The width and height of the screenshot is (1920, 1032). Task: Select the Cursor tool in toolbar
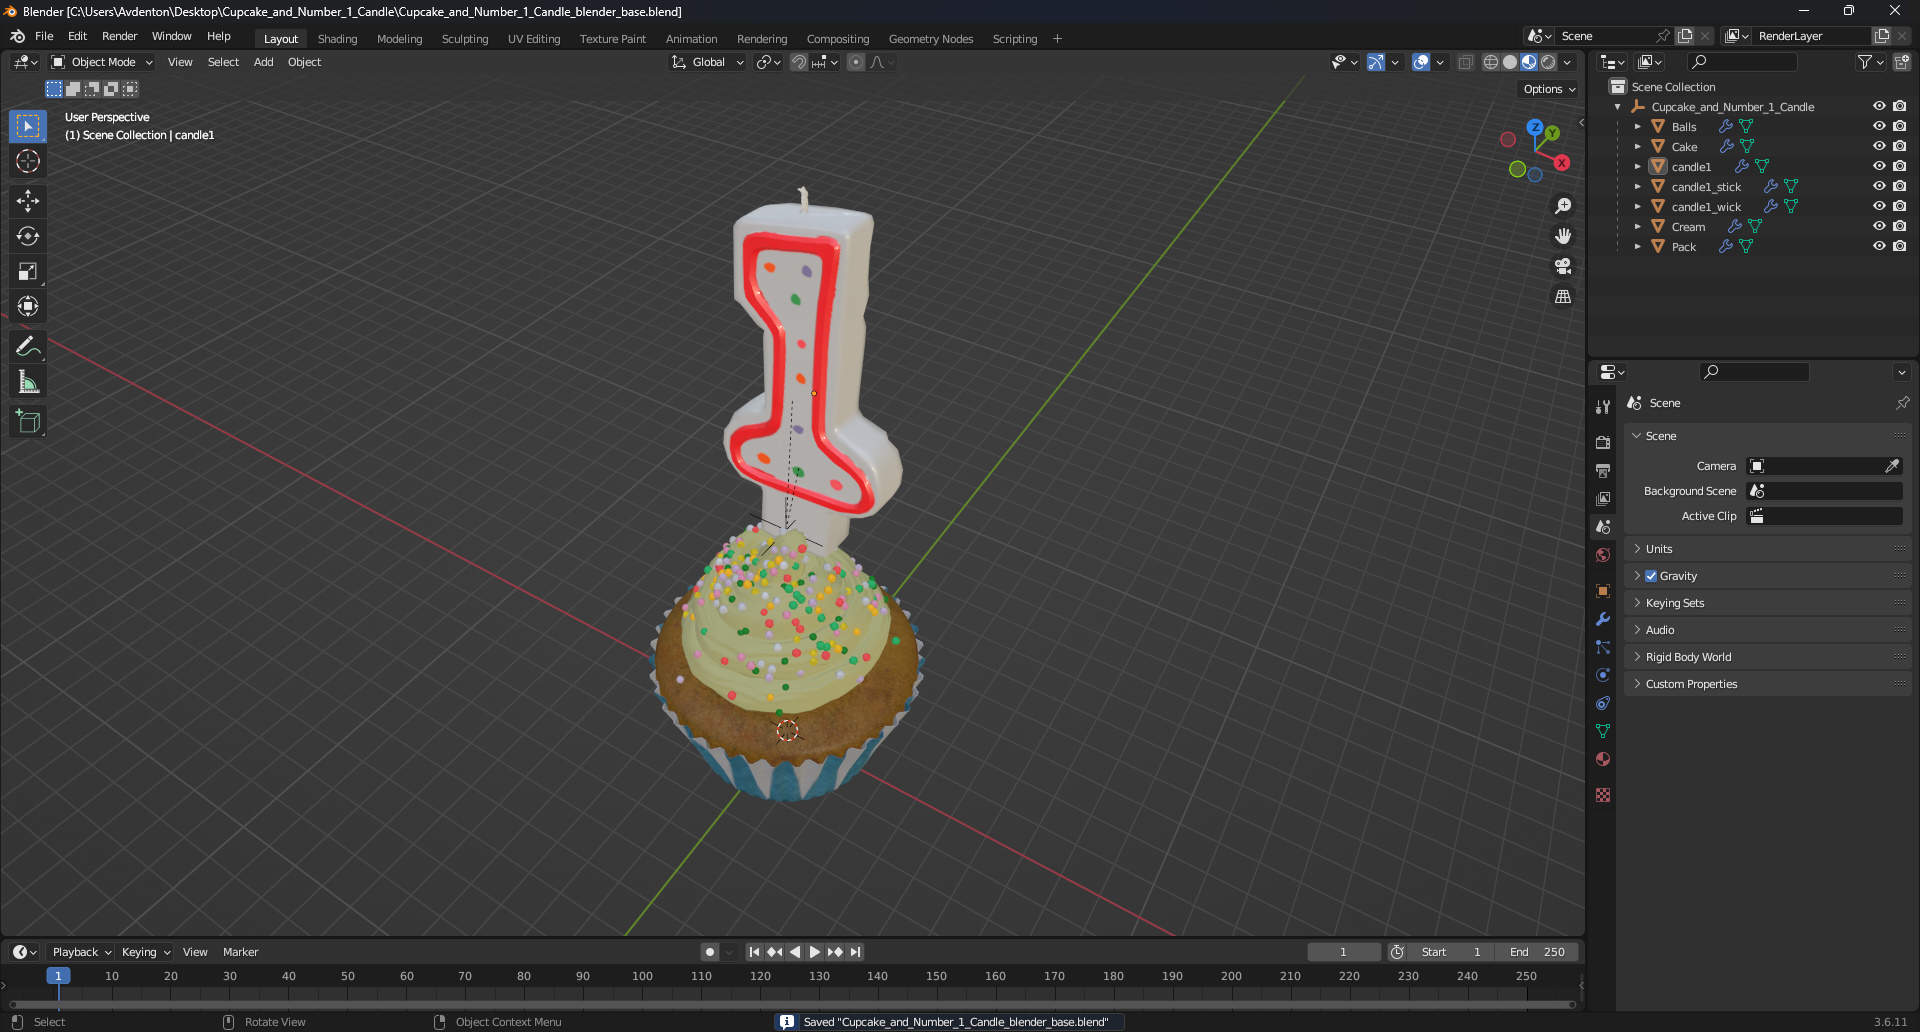(28, 161)
